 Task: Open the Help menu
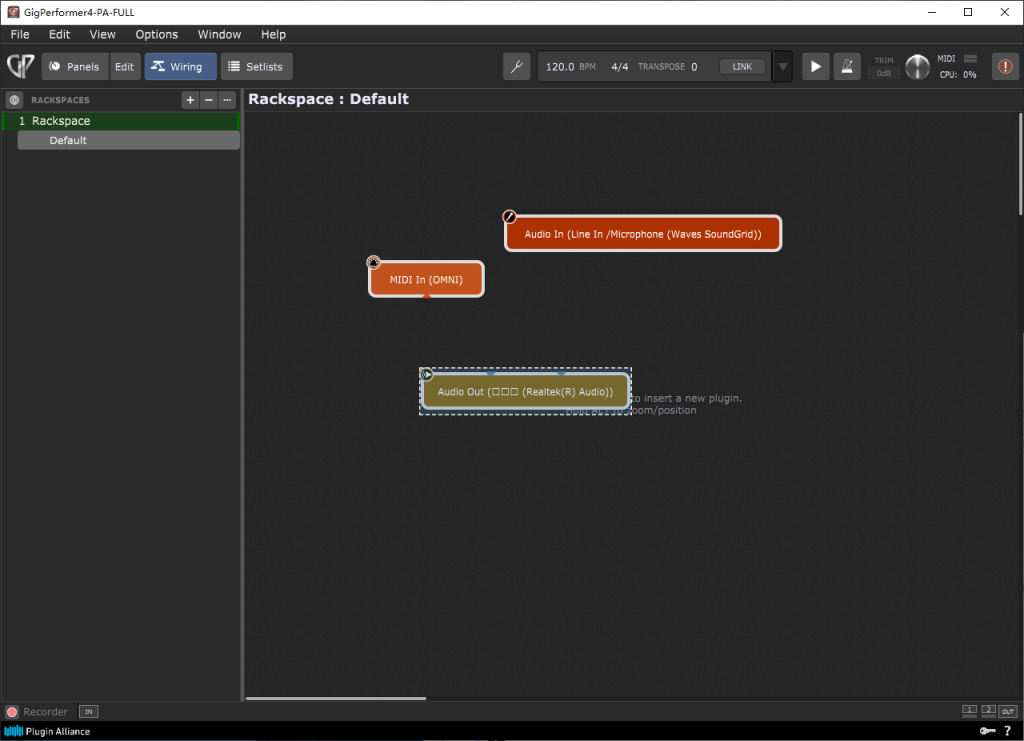(x=274, y=35)
